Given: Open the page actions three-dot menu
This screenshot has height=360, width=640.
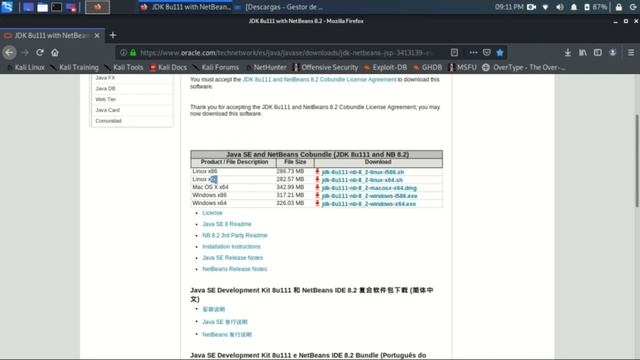Looking at the screenshot, I should [x=473, y=53].
